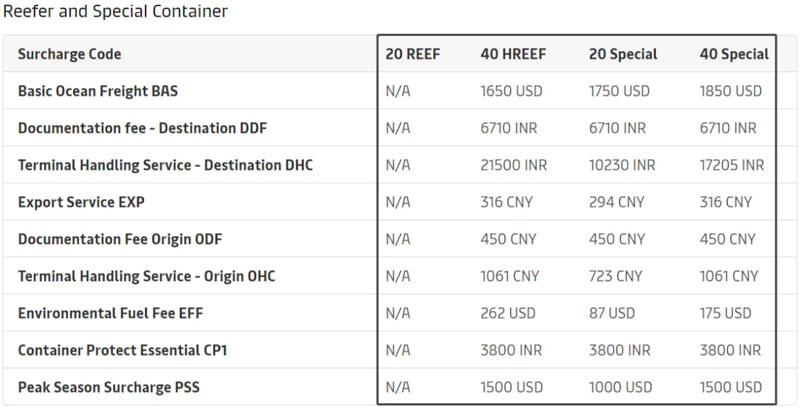Click the 294 CNY cell
Viewport: 800px width, 408px height.
(x=616, y=202)
